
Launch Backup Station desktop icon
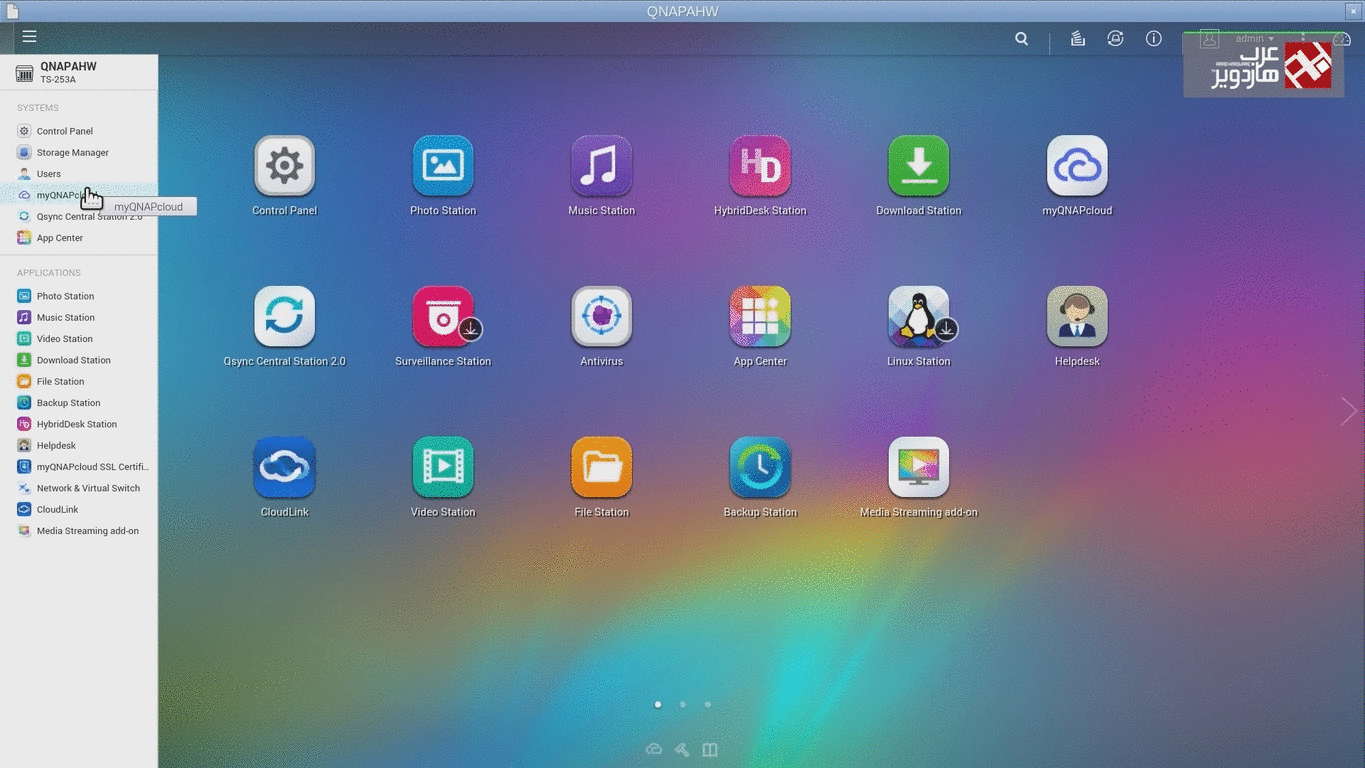(760, 467)
